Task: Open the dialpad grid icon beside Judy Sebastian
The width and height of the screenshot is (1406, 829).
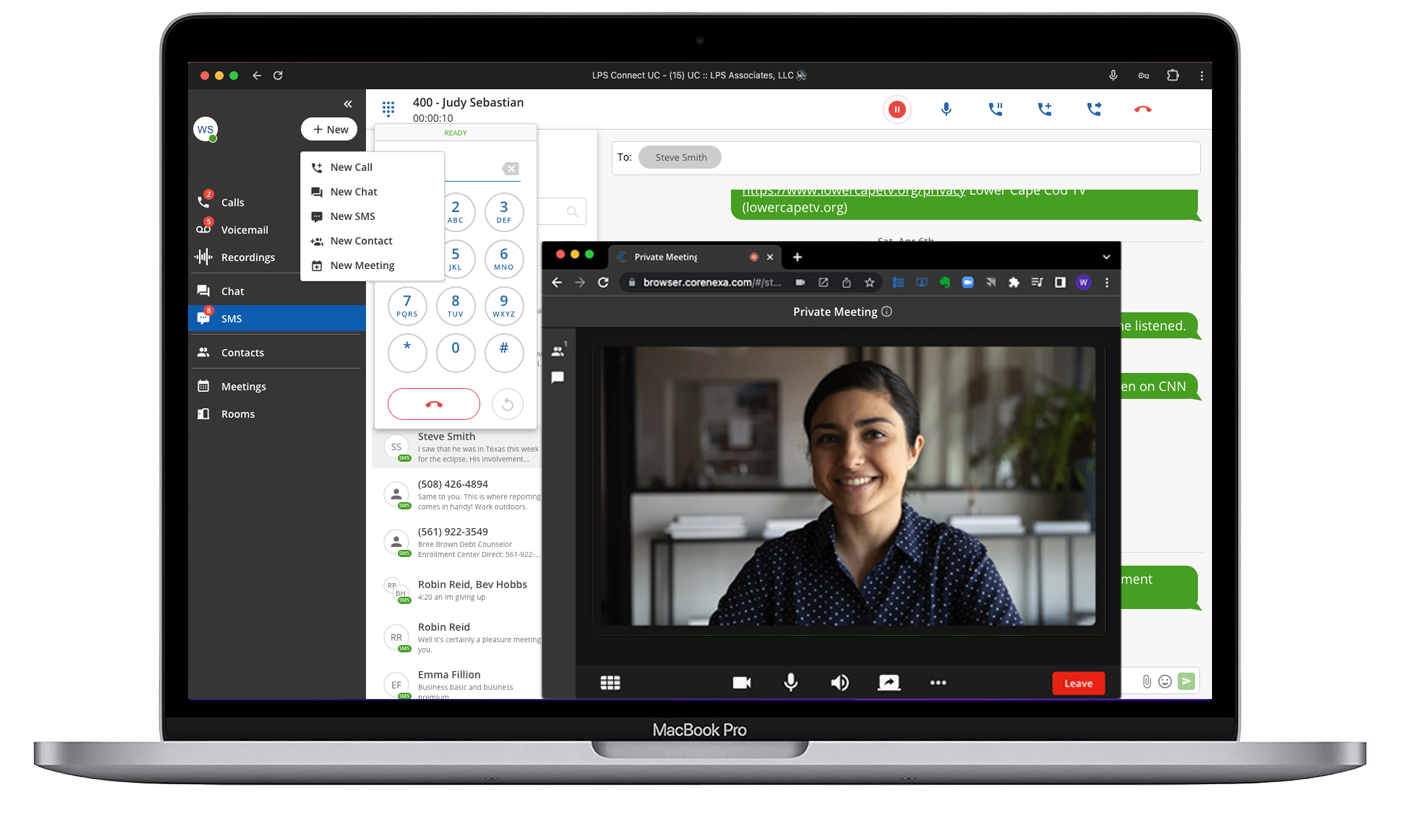Action: coord(388,109)
